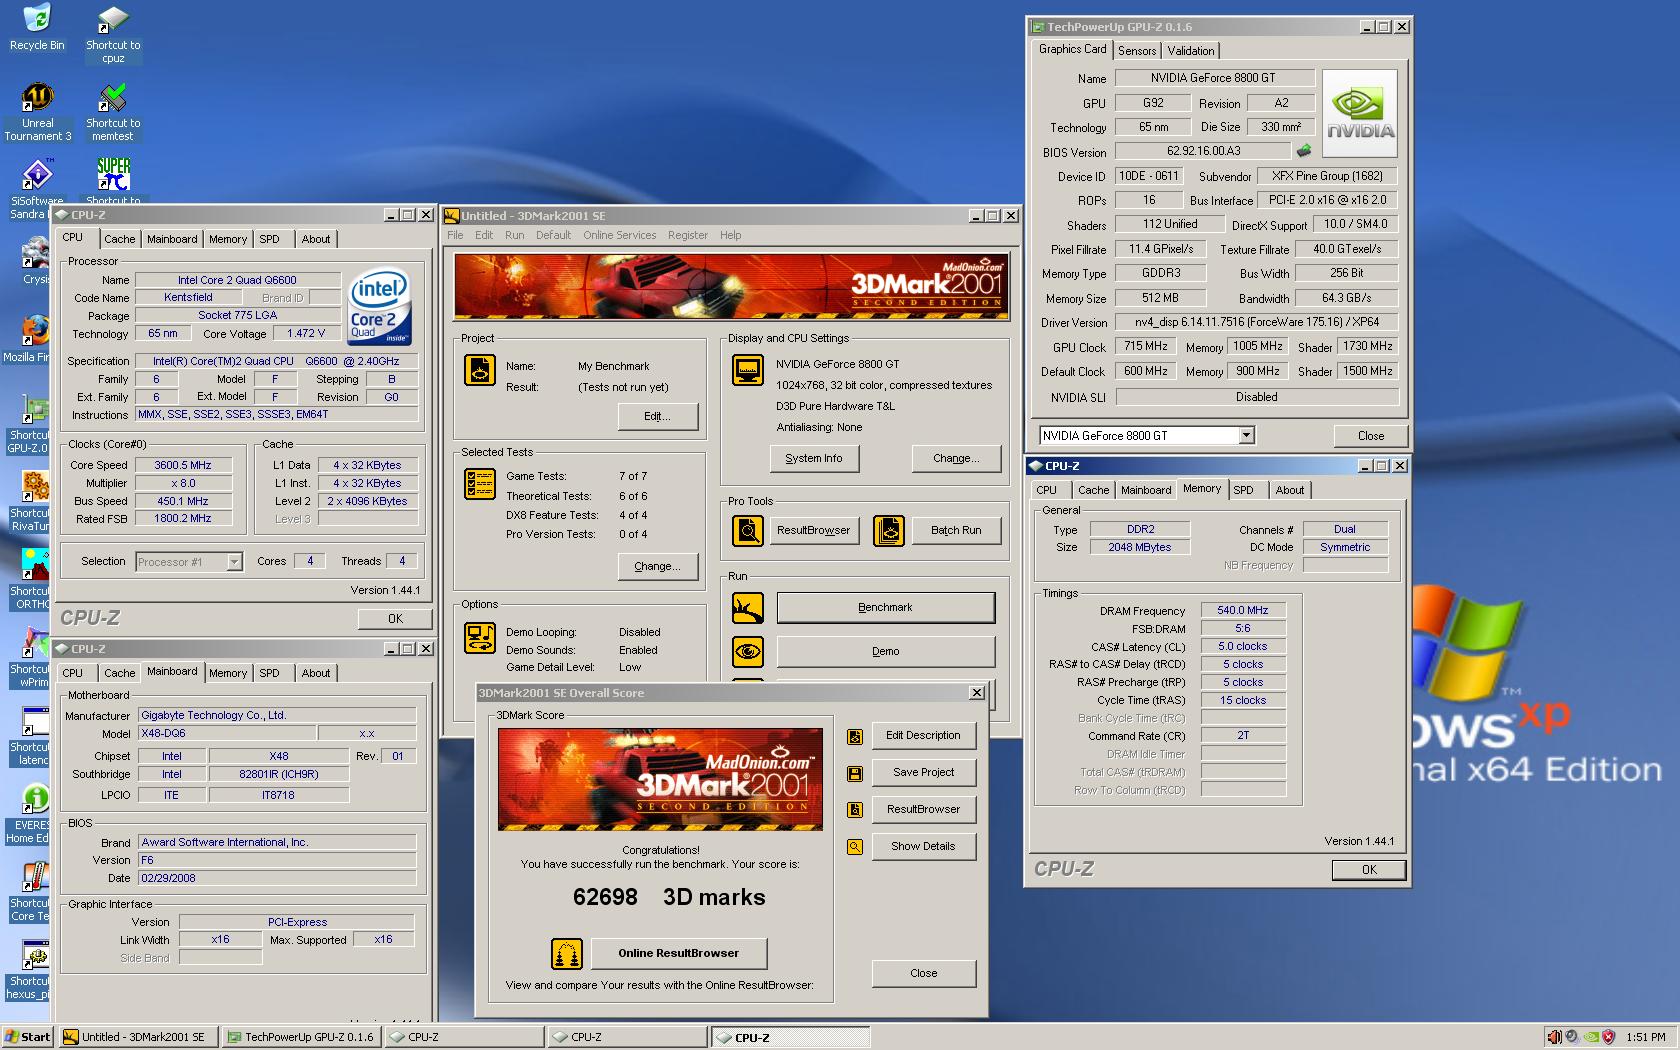Viewport: 1680px width, 1050px height.
Task: Click the Core Speed value 3600.5 MHz
Action: coord(184,465)
